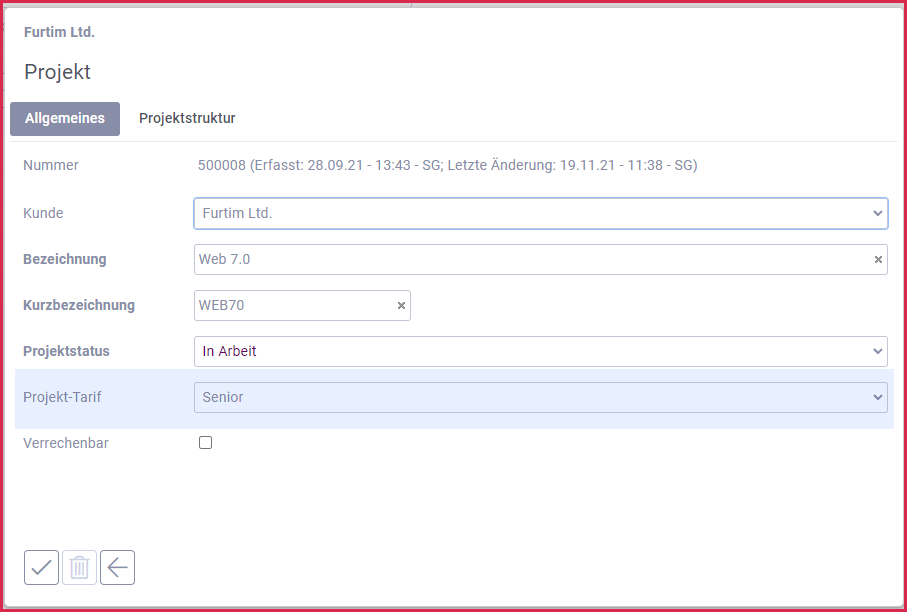The height and width of the screenshot is (612, 907).
Task: Click the Nummer label
Action: 51,165
